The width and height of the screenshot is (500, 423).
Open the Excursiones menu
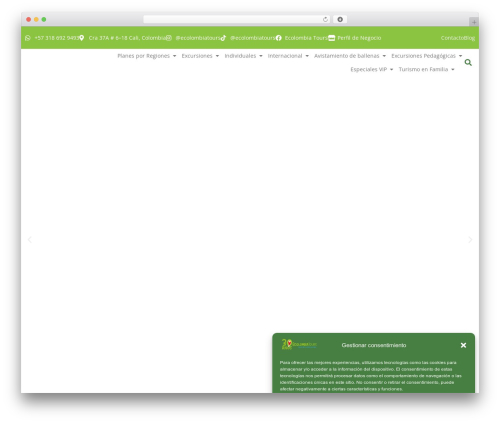(x=197, y=56)
